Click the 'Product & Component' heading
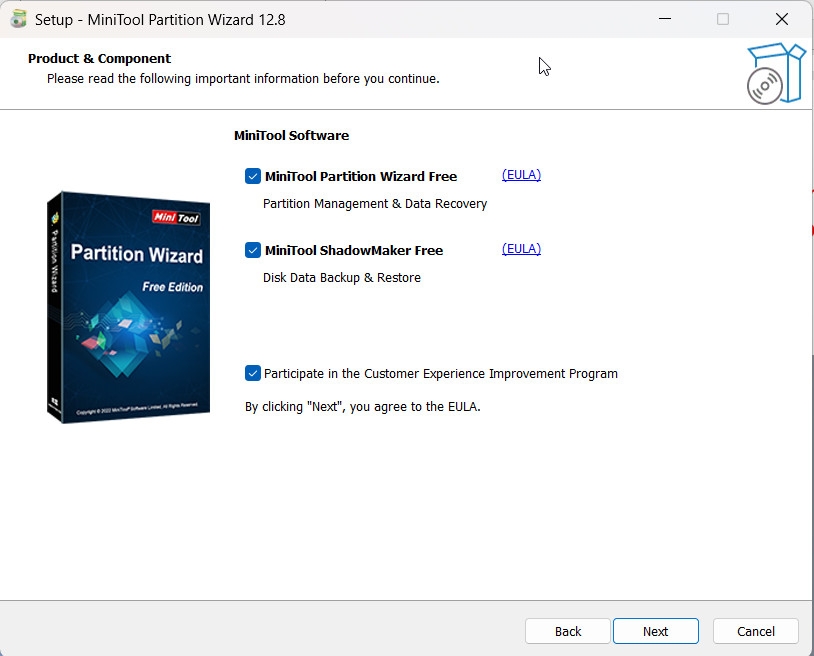This screenshot has width=814, height=656. tap(99, 58)
